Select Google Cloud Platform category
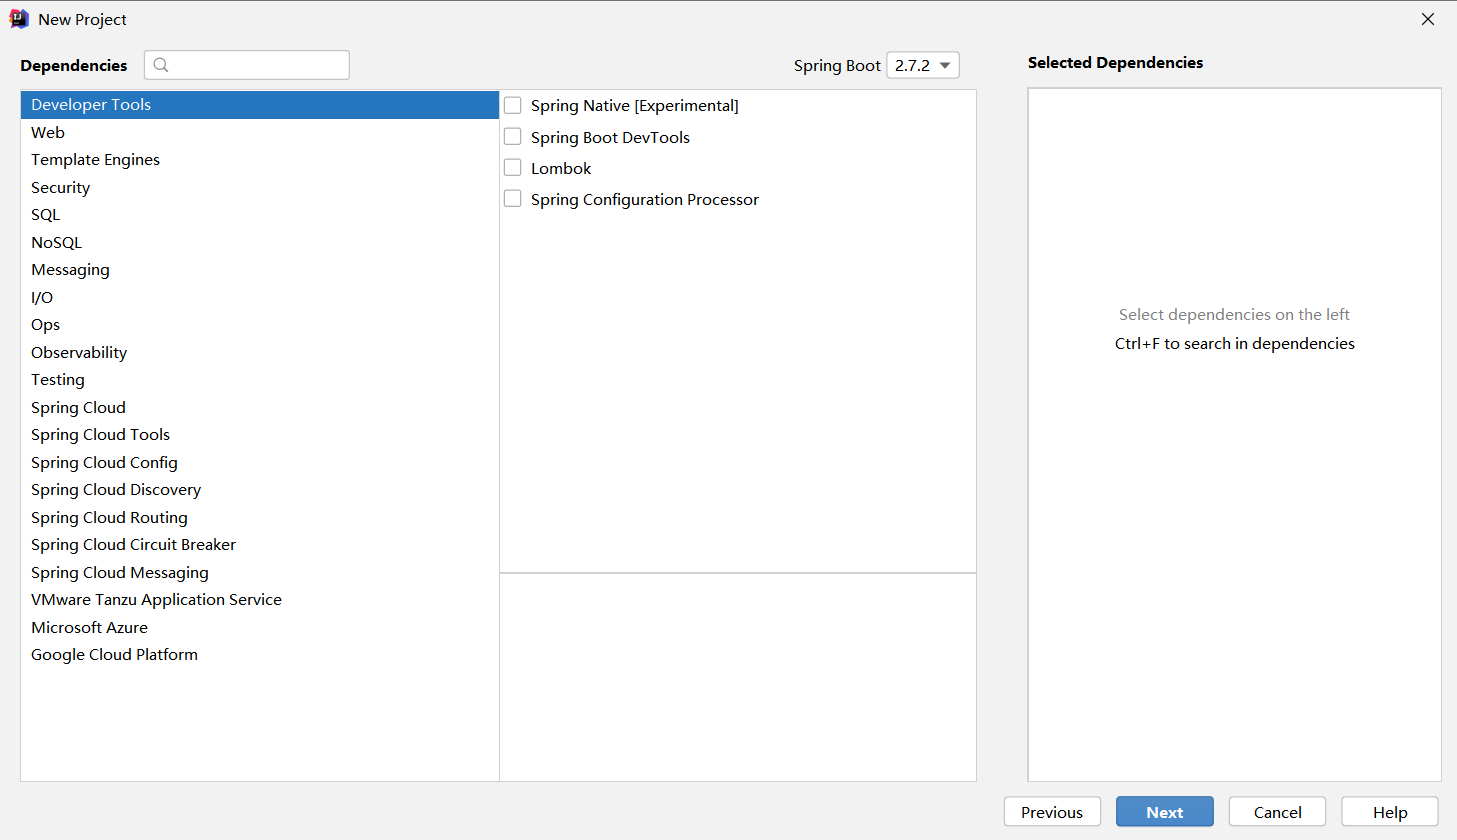 [260, 655]
